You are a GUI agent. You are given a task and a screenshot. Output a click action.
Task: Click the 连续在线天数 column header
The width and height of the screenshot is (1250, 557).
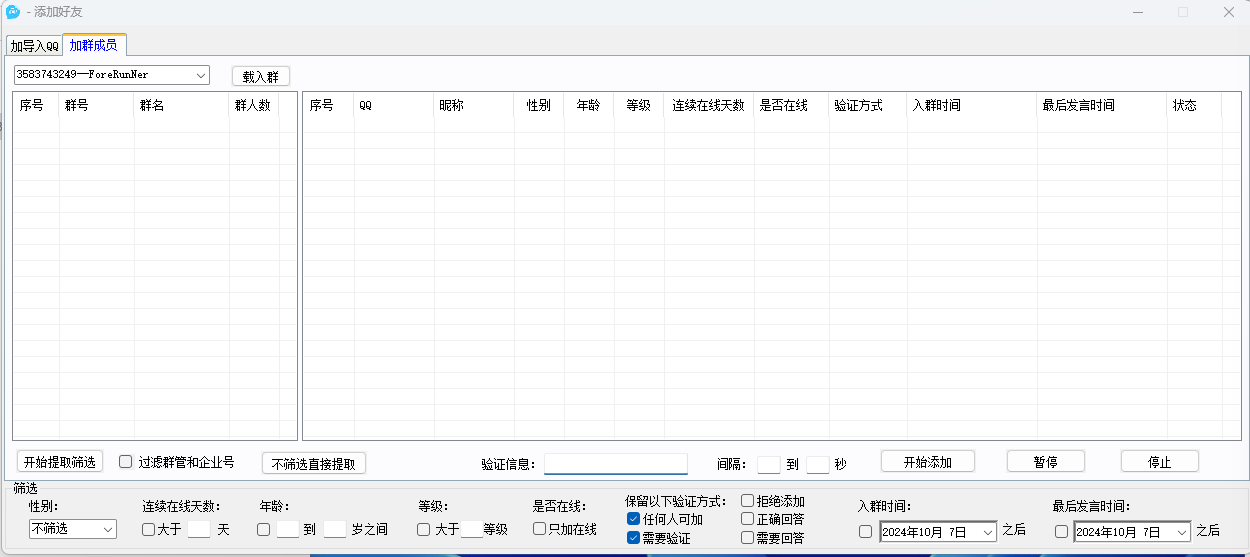[708, 106]
